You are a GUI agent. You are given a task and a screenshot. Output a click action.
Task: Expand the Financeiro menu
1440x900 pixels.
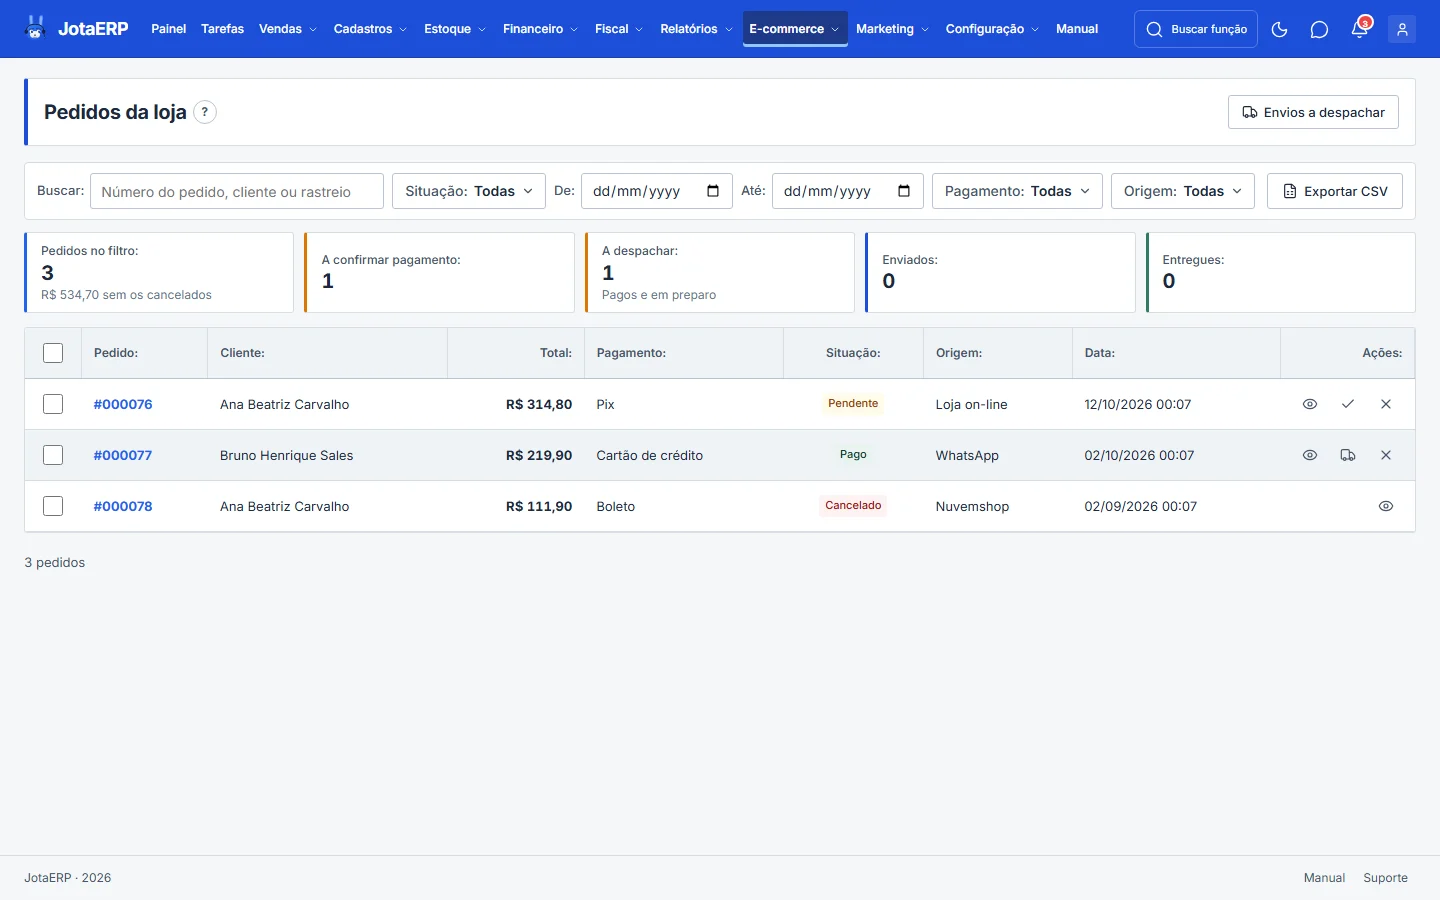540,29
